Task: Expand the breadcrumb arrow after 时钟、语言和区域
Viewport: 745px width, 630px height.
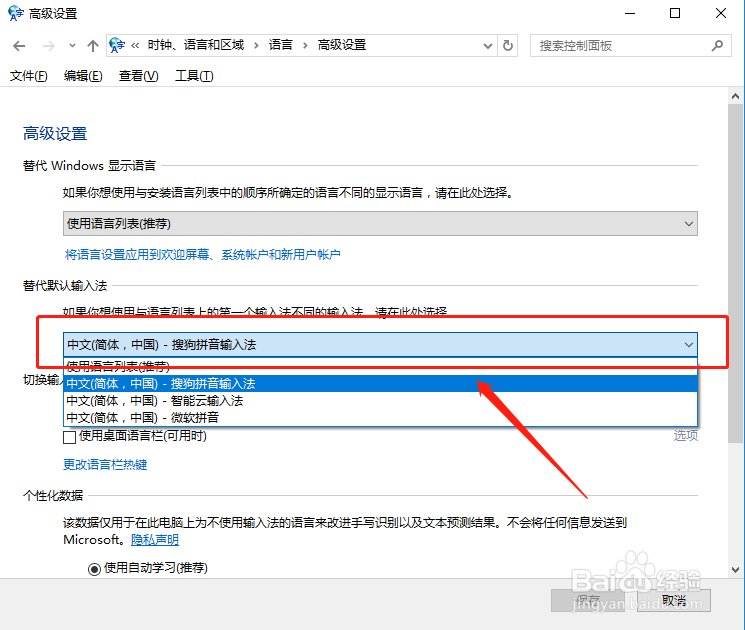Action: (256, 46)
